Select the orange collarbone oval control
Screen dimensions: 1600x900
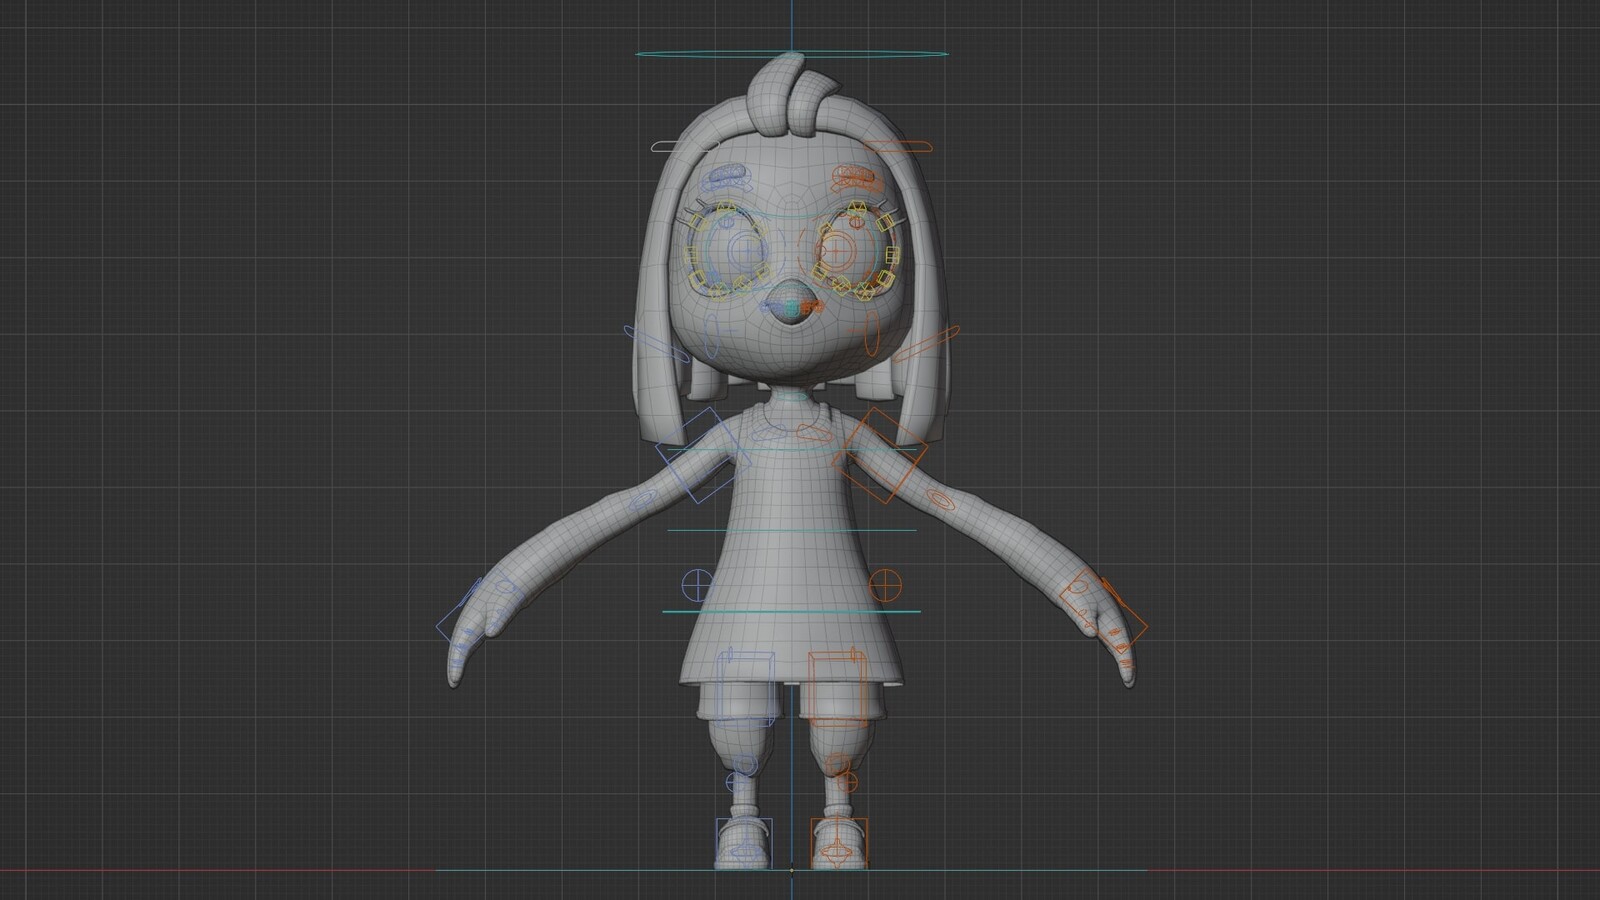[813, 433]
